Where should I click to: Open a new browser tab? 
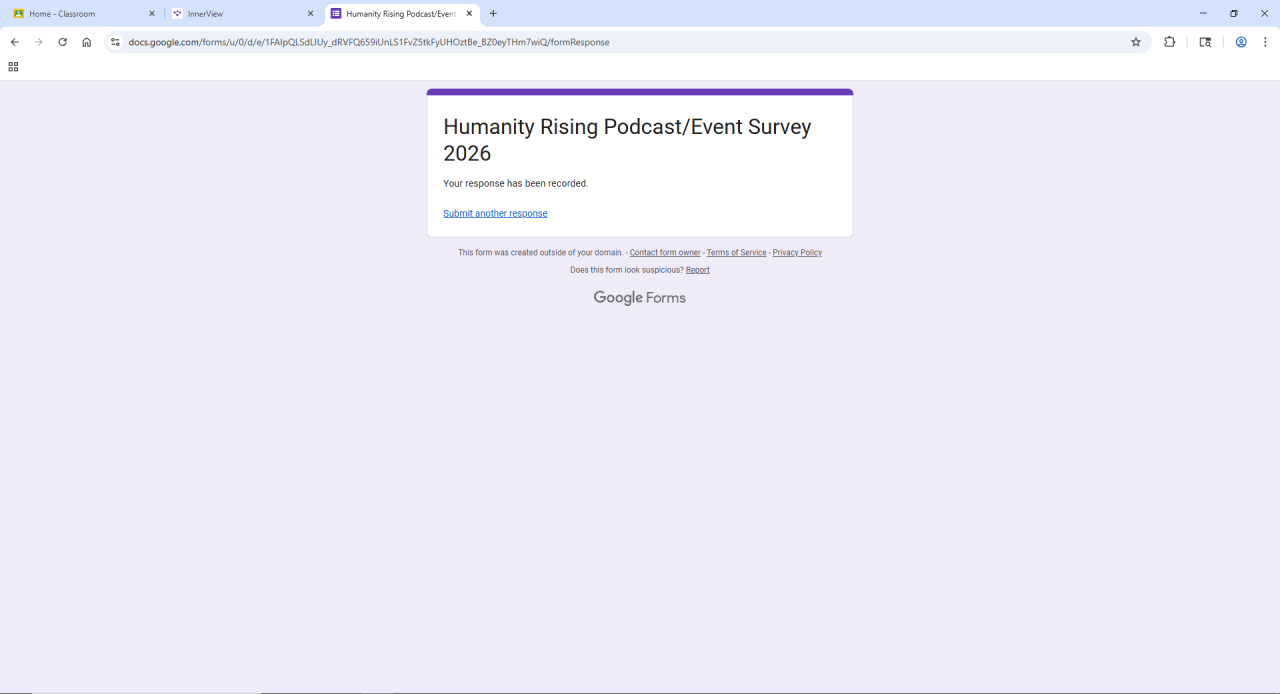click(493, 14)
